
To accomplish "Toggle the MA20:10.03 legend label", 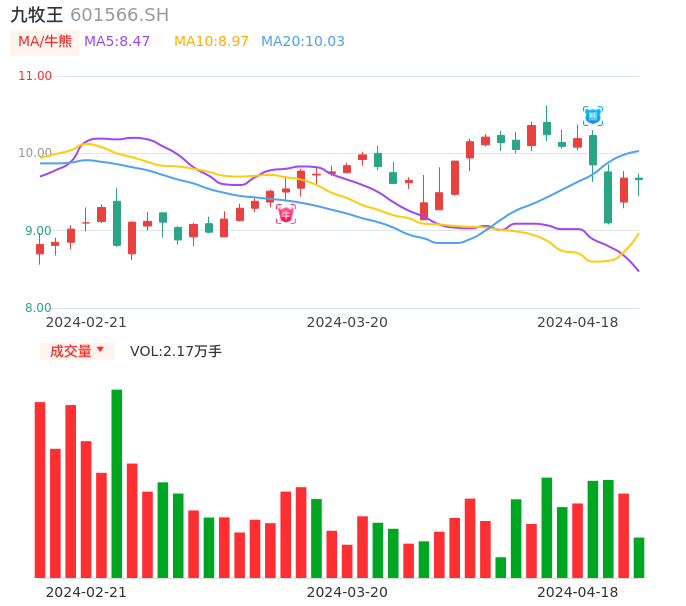I will (303, 42).
